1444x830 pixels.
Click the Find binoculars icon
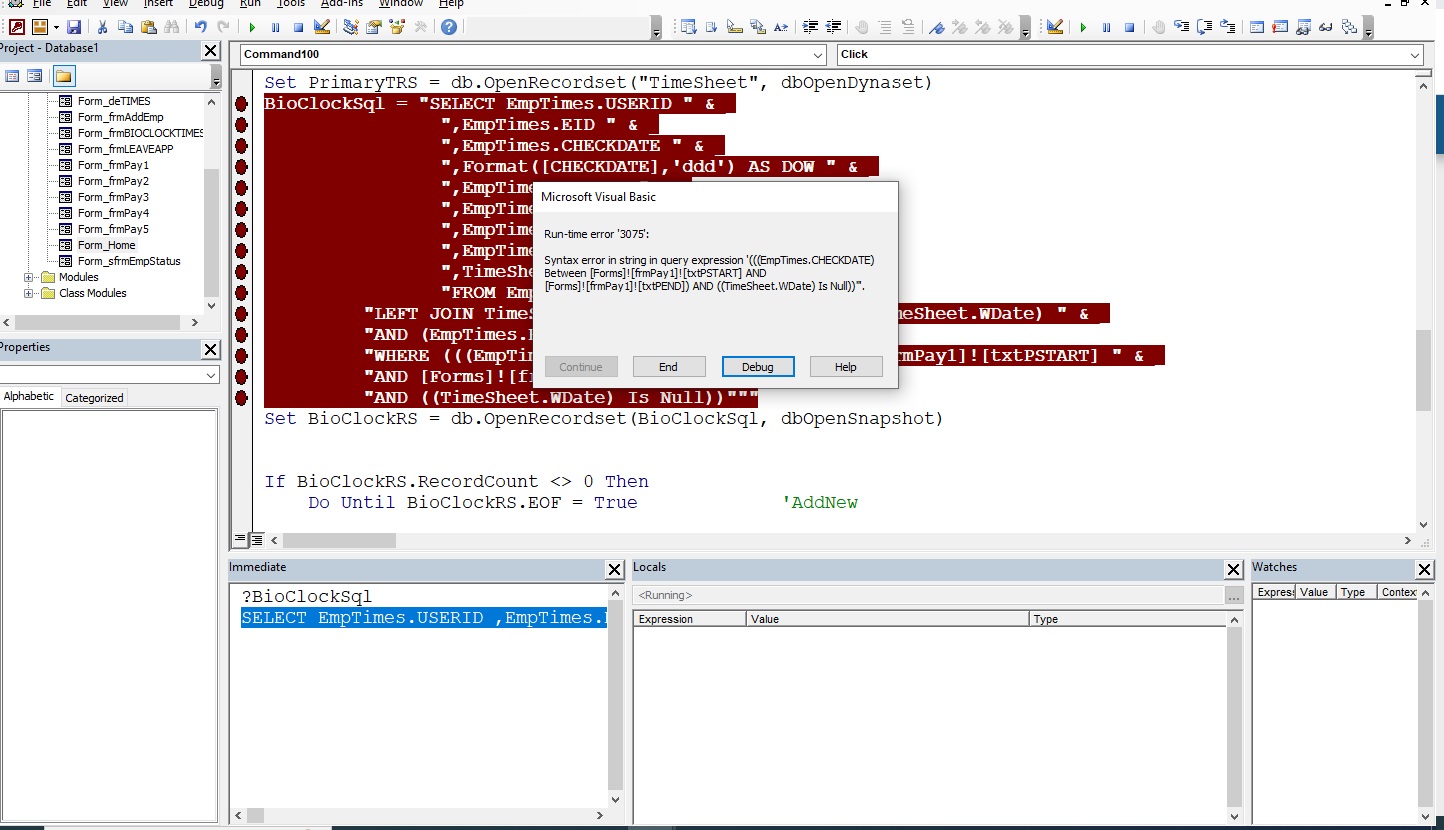[x=170, y=27]
